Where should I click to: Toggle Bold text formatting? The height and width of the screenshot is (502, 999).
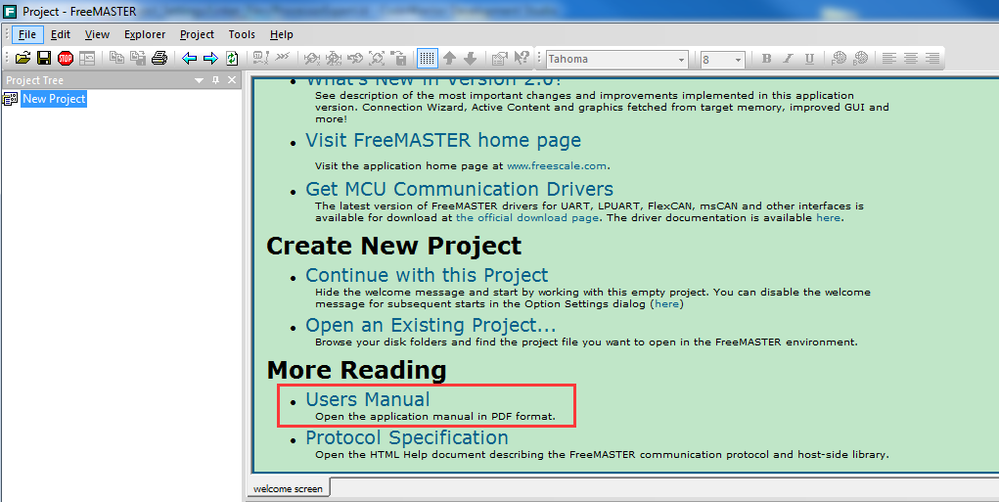pos(766,59)
